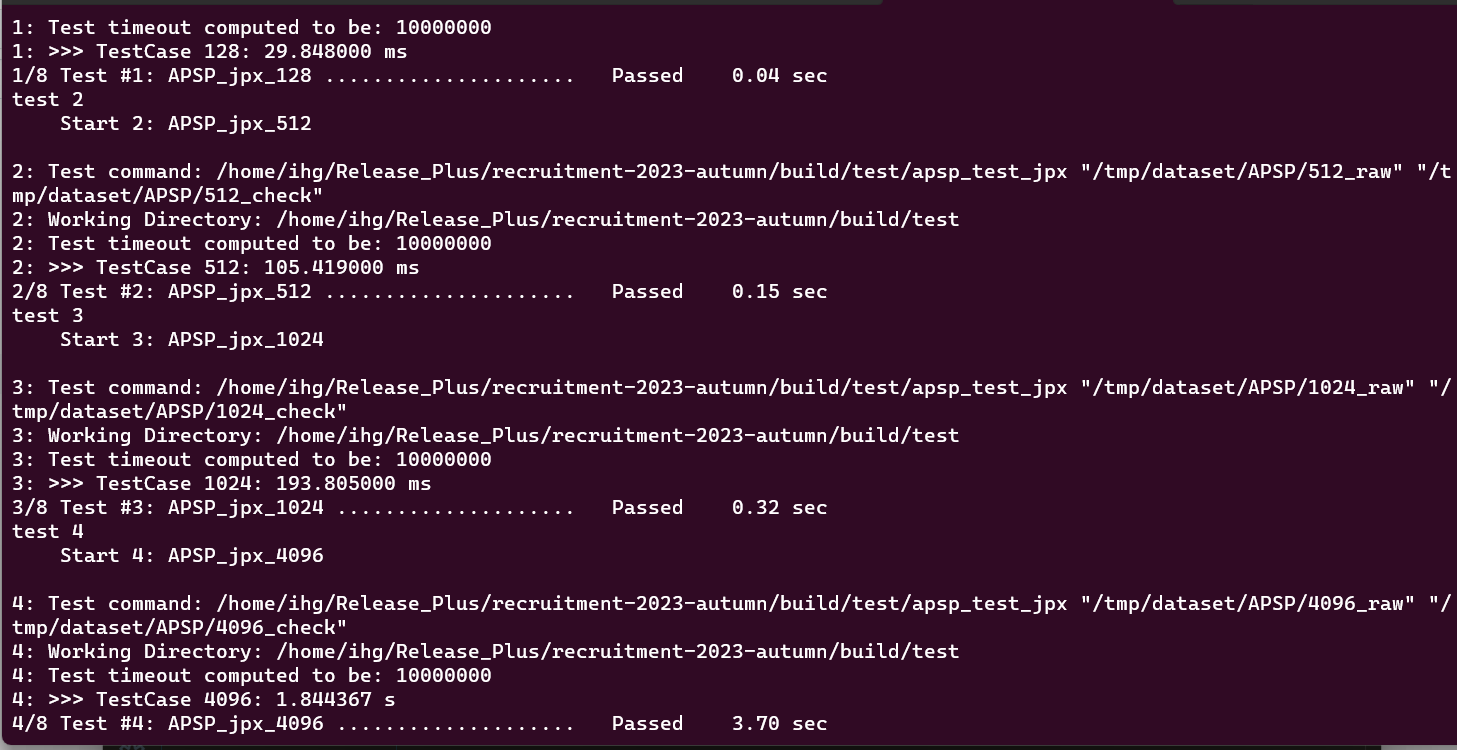Click the "Start 4: APSP_jpx_4096" line
This screenshot has width=1457, height=750.
[x=191, y=555]
